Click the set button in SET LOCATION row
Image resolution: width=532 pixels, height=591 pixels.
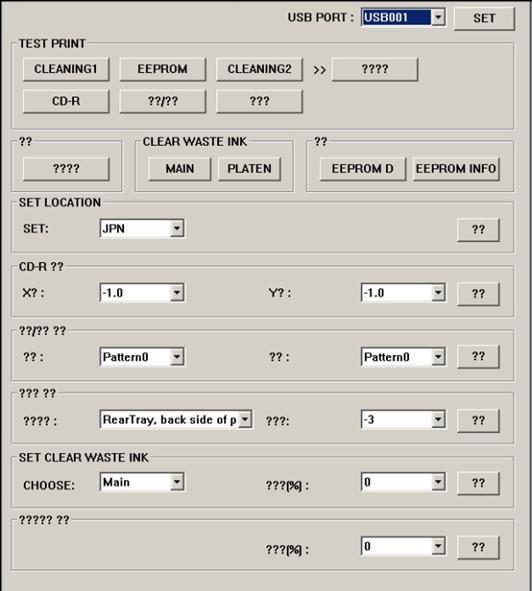tap(478, 230)
